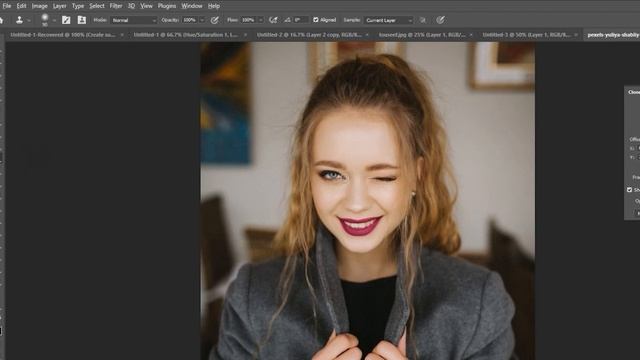
Task: Open the Window menu
Action: [192, 6]
